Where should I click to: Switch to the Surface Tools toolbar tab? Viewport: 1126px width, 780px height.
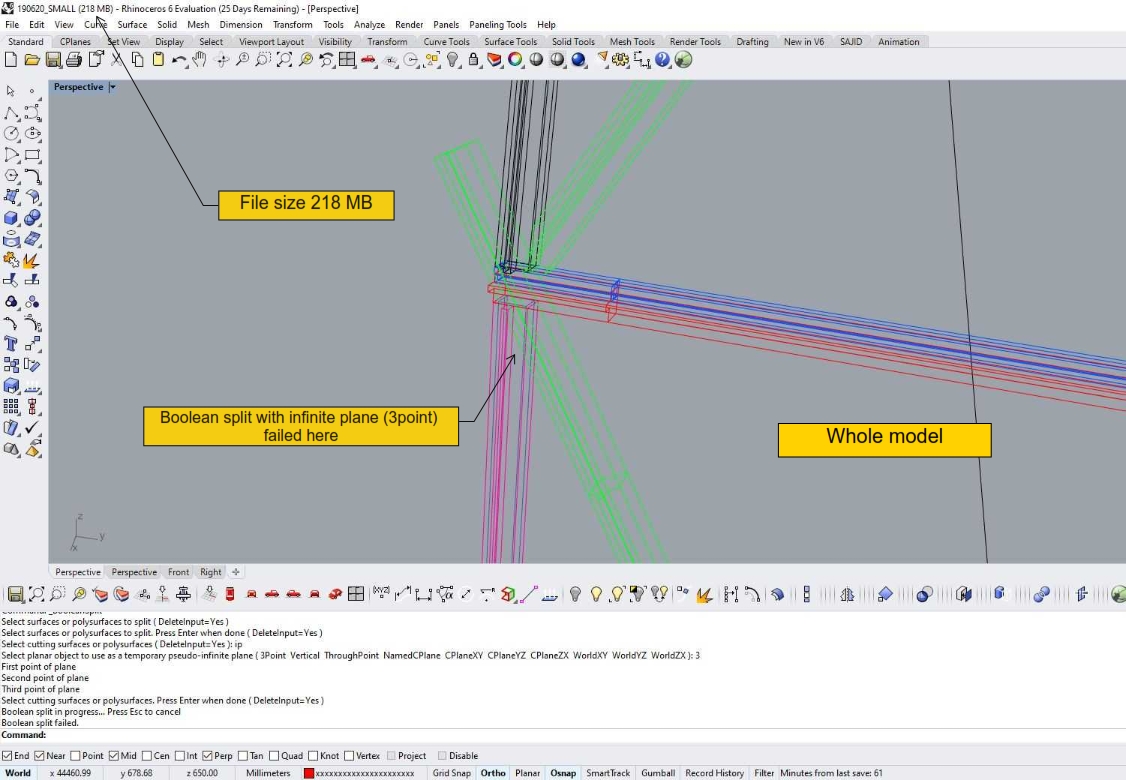click(x=510, y=42)
